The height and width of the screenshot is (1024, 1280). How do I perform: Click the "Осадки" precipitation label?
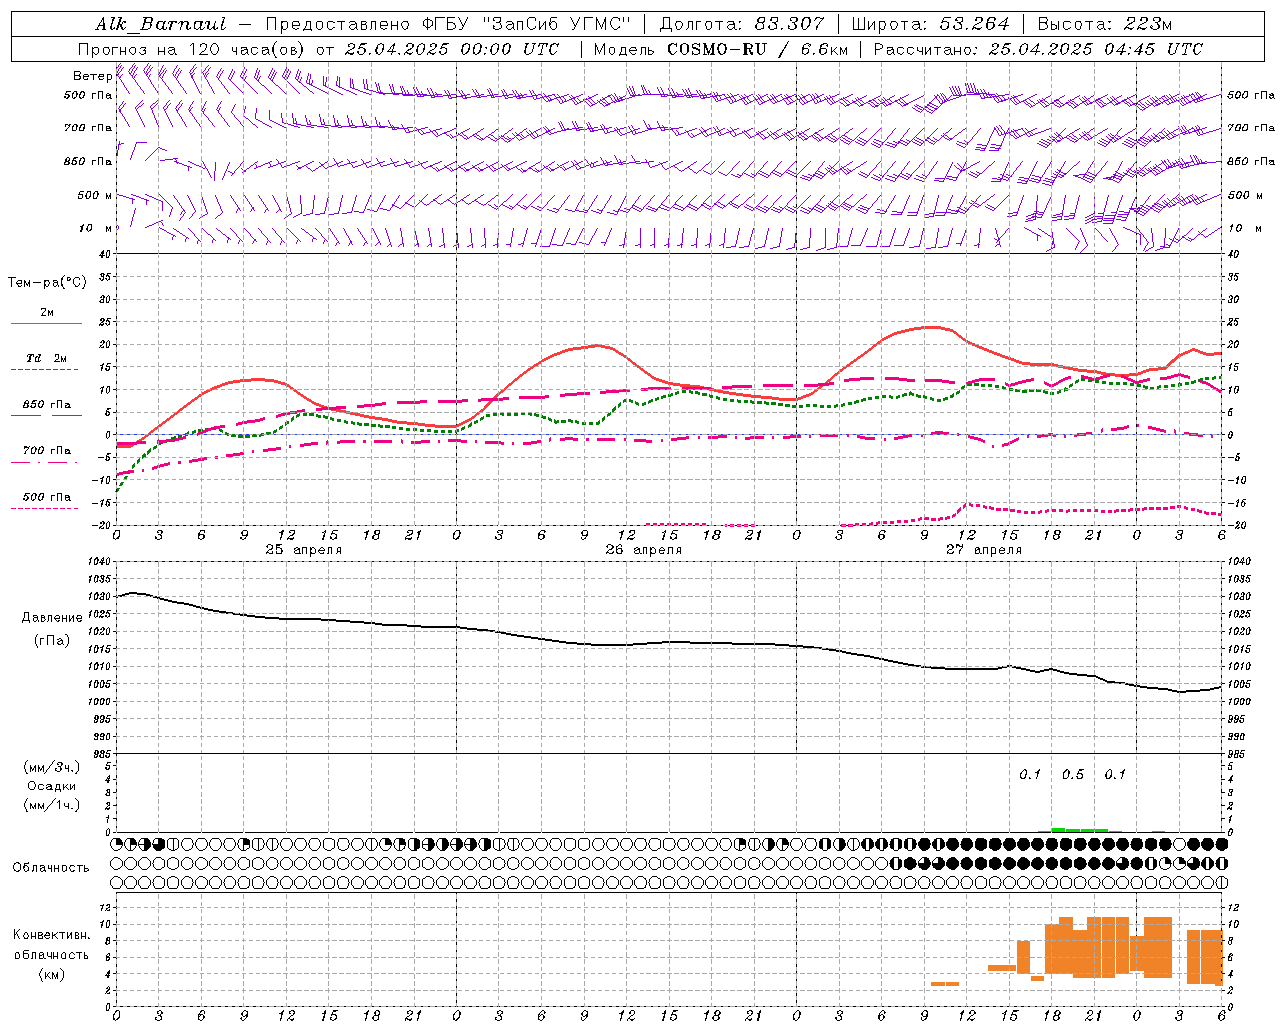tap(52, 786)
